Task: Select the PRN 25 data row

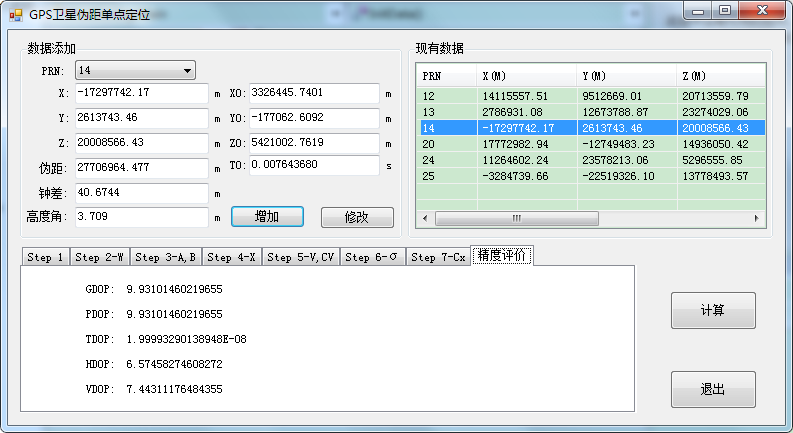Action: click(590, 176)
